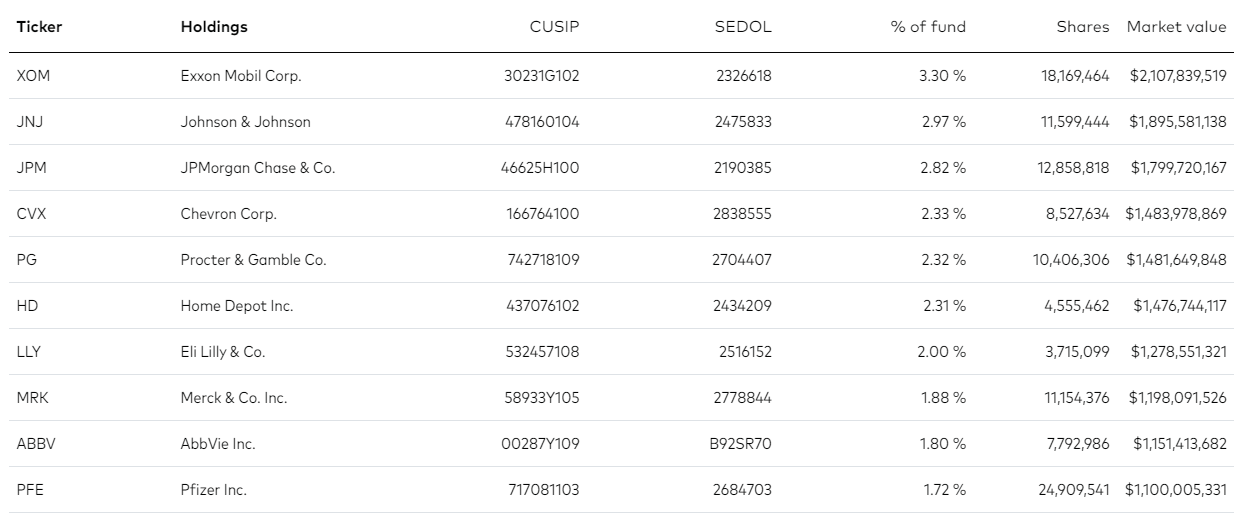Click the Pfizer Inc. holding name

(214, 490)
